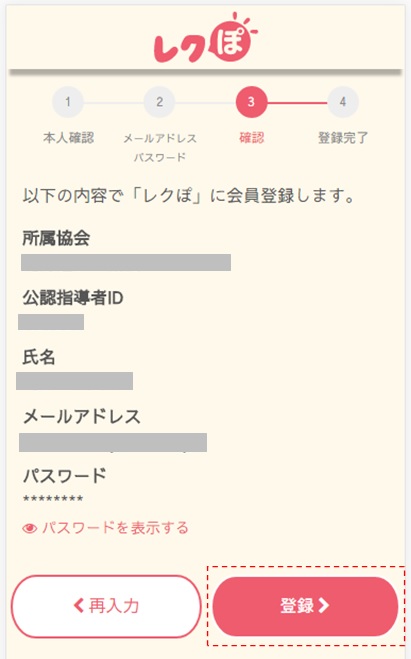Click the right chevron on 登録 button
411x659 pixels.
pos(324,606)
